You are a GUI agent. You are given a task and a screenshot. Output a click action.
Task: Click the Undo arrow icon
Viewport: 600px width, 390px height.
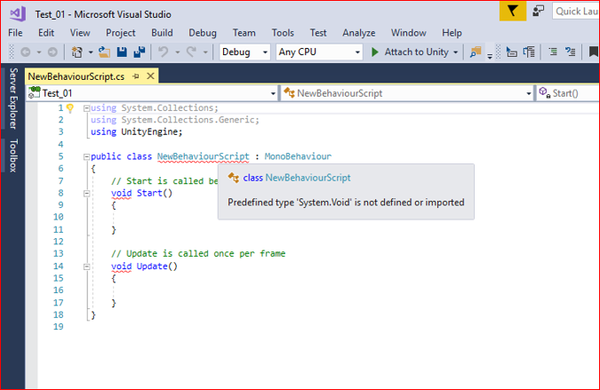(163, 52)
